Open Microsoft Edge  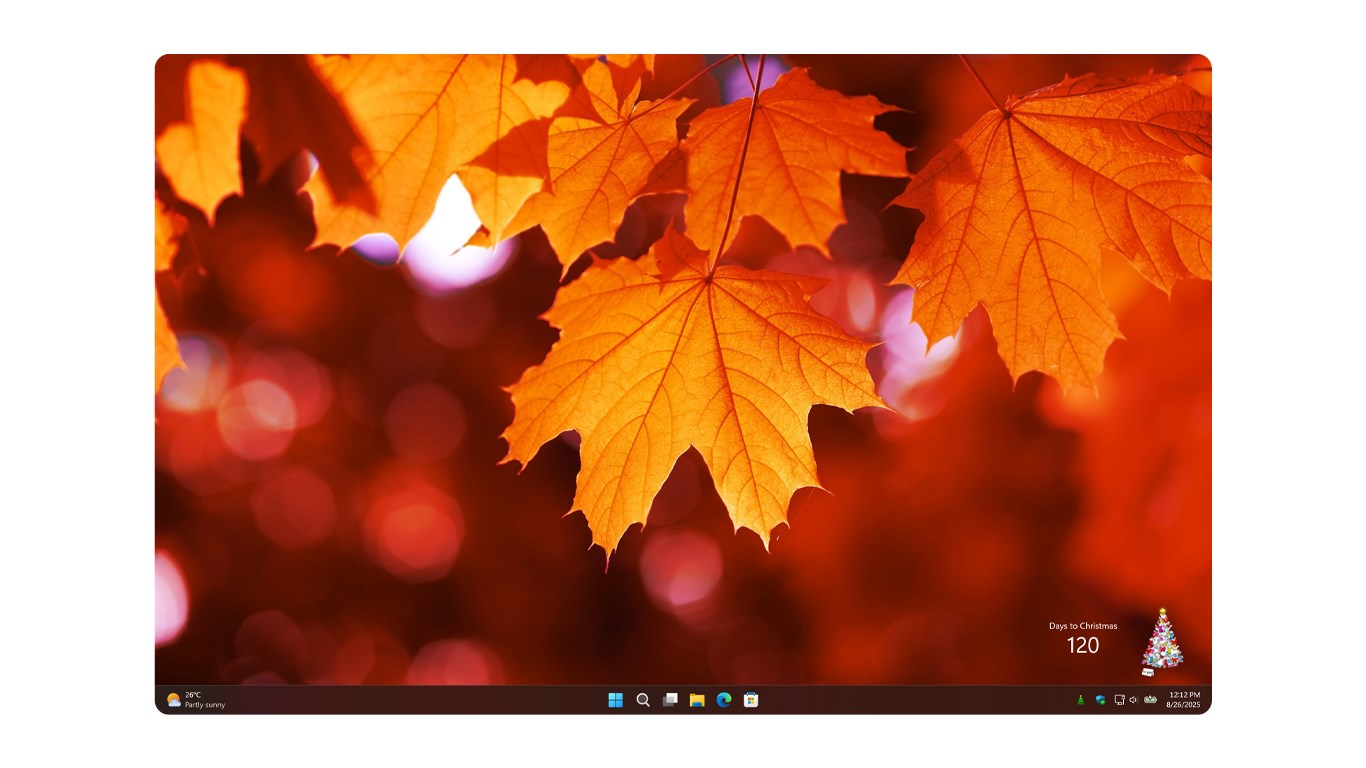[723, 700]
